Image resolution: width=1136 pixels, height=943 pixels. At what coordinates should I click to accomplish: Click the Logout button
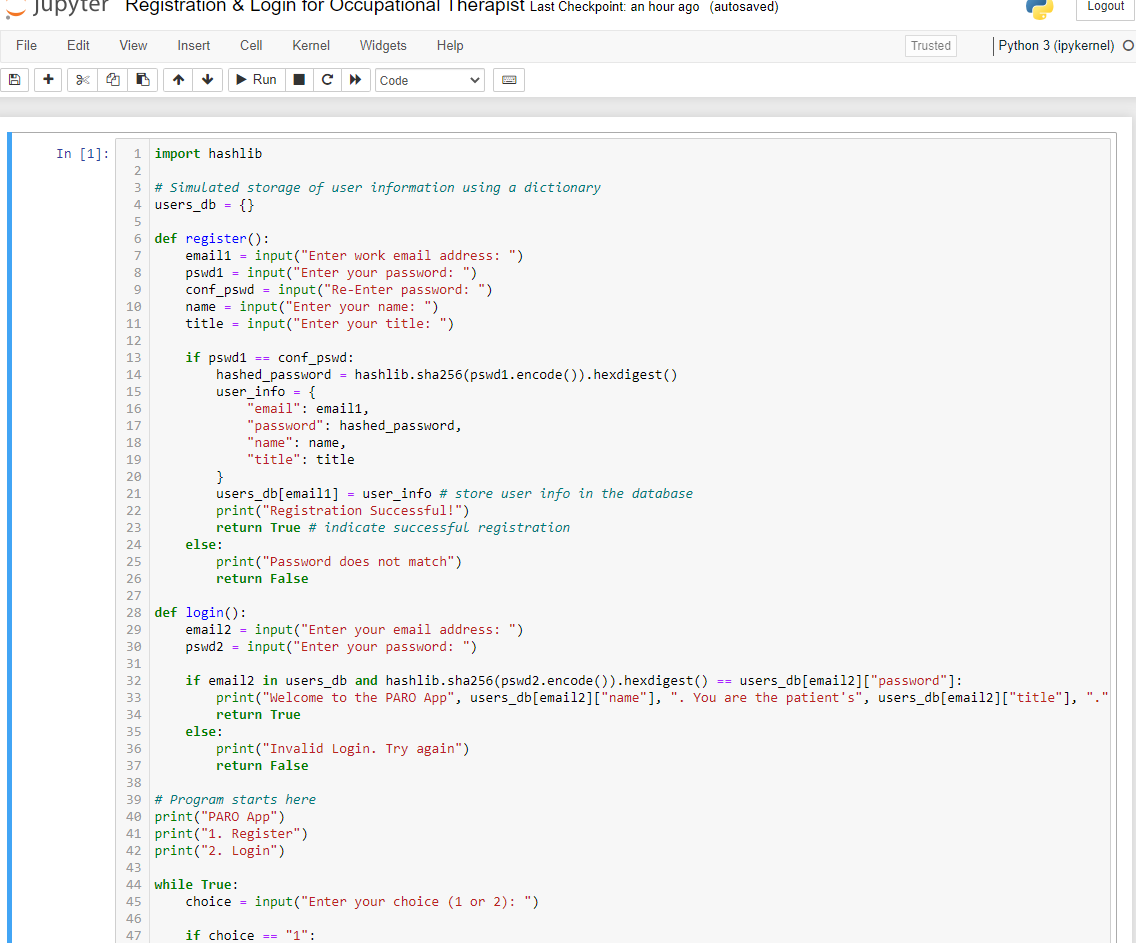(1106, 7)
